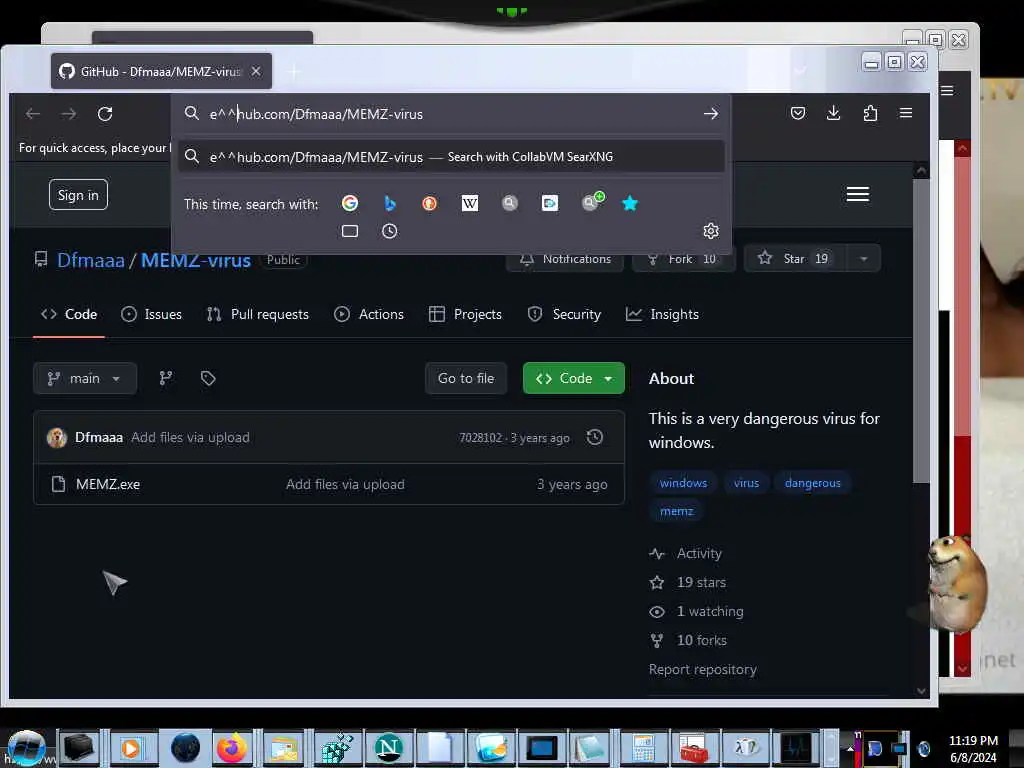Click the go arrow in address bar

pos(711,114)
